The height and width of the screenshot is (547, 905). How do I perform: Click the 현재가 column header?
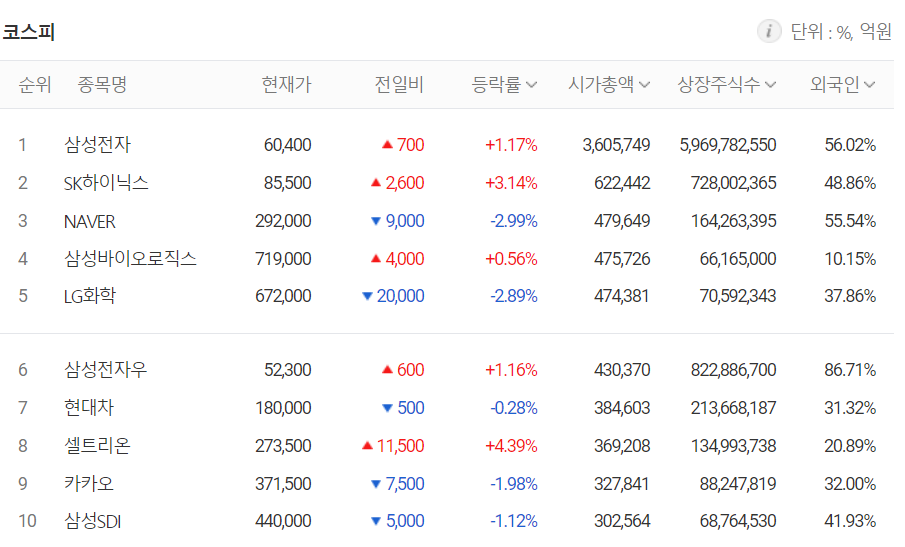[286, 85]
